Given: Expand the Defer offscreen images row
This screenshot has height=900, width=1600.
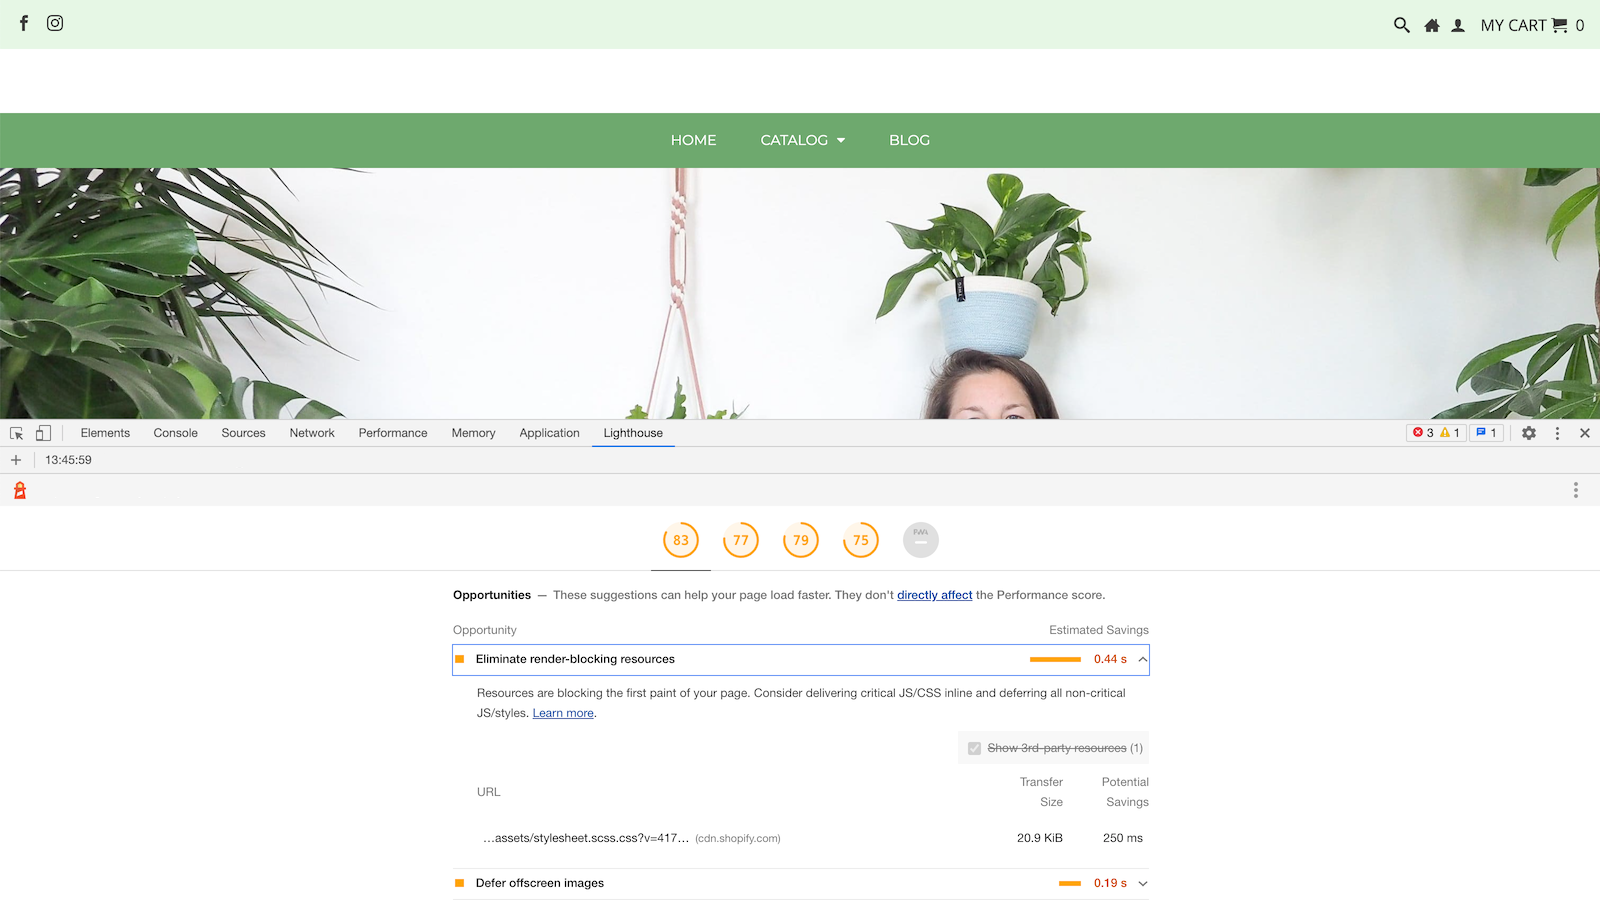Looking at the screenshot, I should (1141, 883).
